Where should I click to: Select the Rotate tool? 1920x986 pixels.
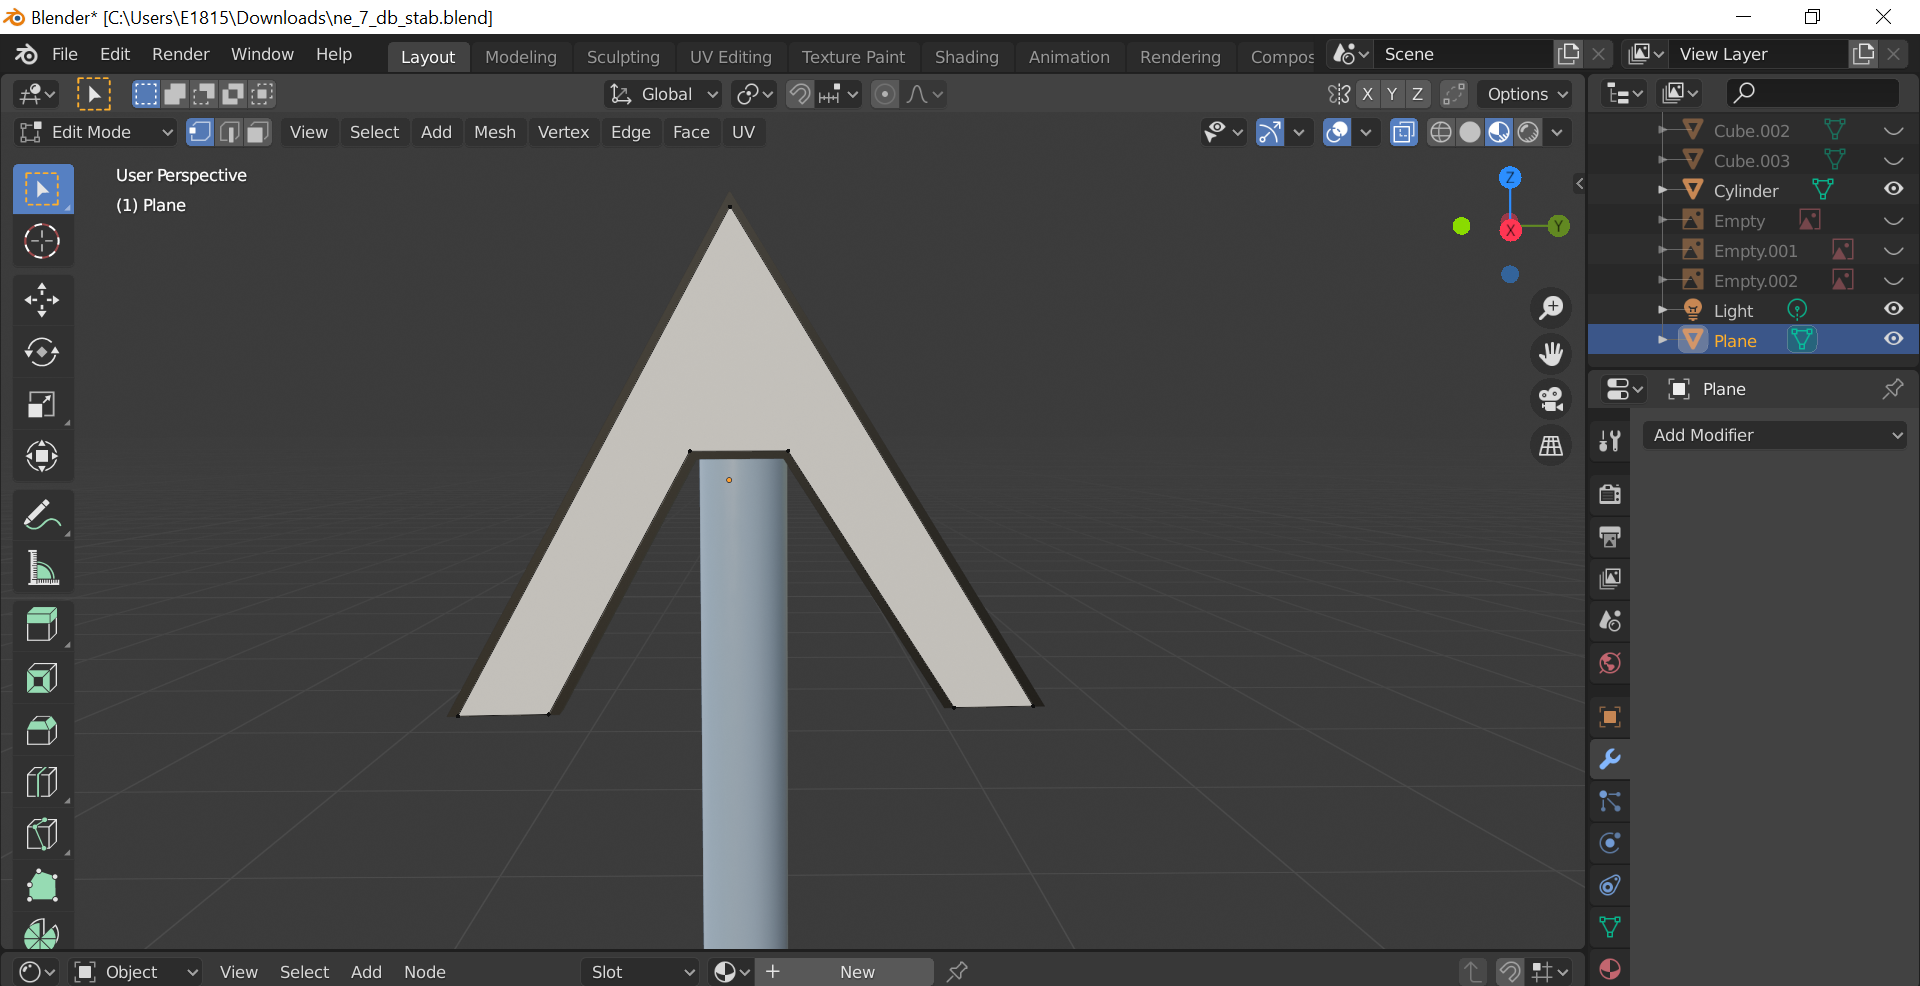point(42,352)
